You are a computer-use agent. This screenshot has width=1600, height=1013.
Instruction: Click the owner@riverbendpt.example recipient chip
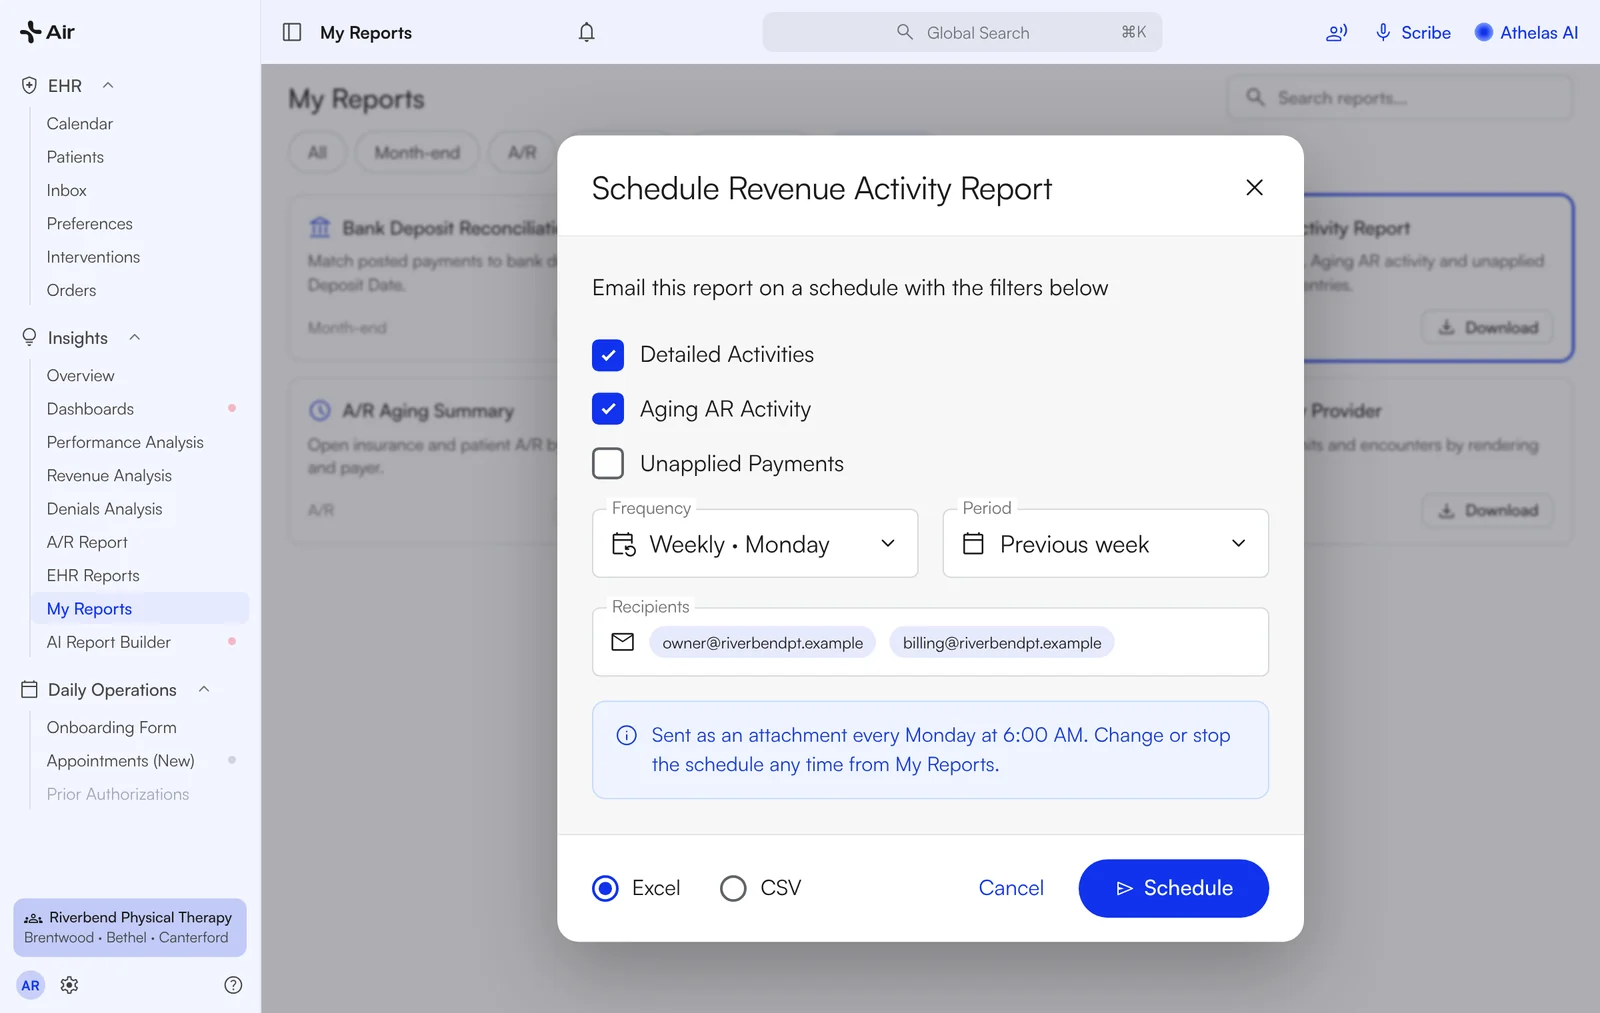763,643
